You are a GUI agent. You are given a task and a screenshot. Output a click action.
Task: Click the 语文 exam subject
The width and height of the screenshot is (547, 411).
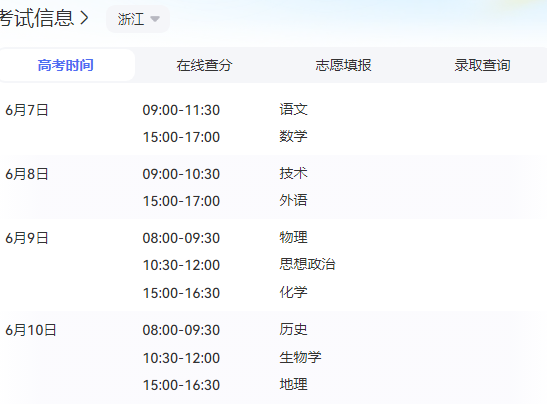(293, 110)
